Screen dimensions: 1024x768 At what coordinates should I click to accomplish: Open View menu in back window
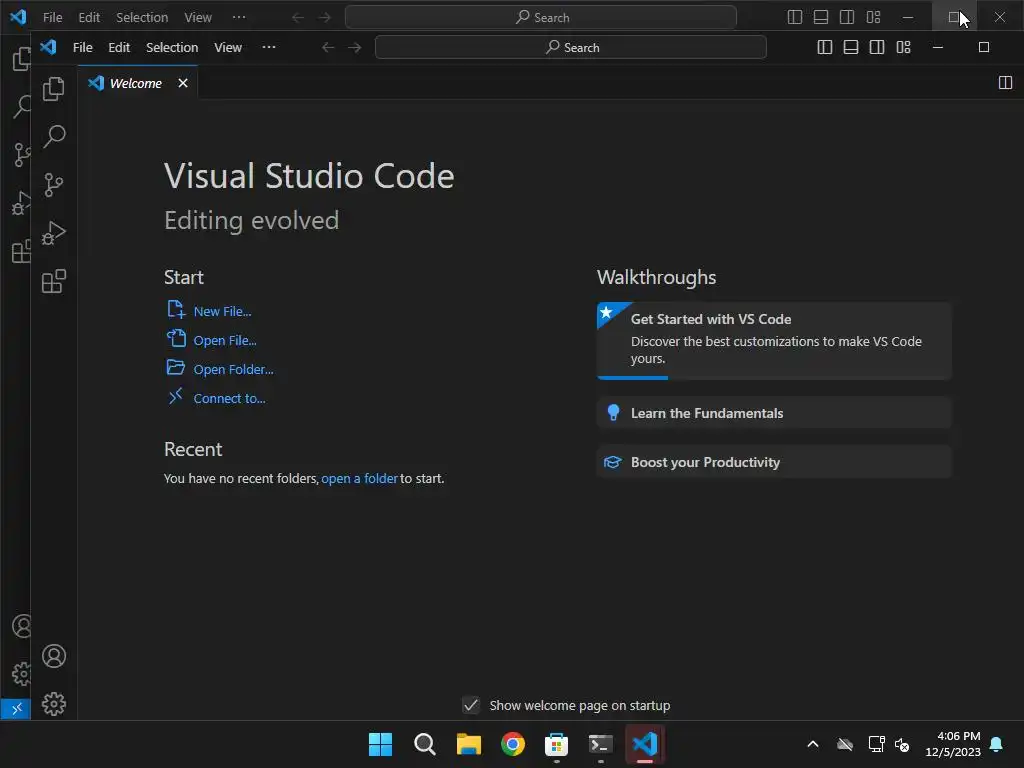click(x=198, y=17)
